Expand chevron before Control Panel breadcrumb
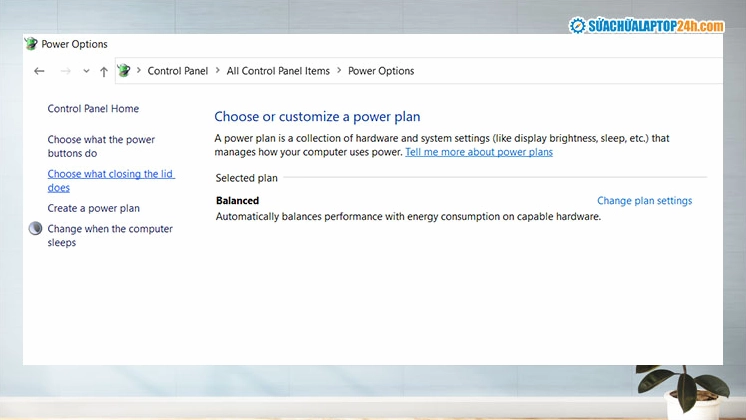This screenshot has width=746, height=420. pyautogui.click(x=139, y=70)
